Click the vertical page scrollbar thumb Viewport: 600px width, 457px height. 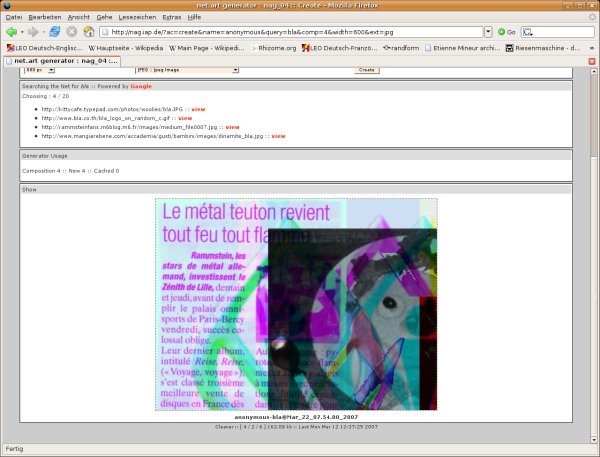[594, 116]
